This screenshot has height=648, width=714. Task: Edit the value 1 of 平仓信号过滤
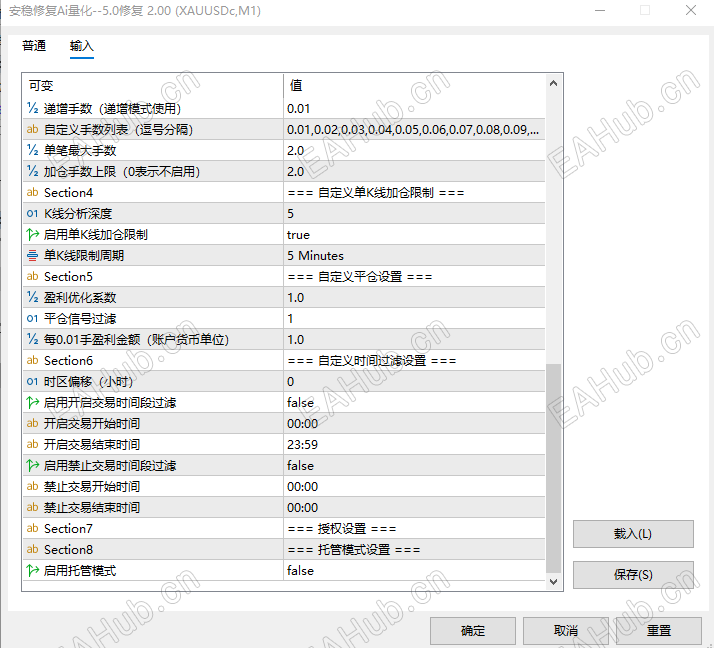pos(414,318)
